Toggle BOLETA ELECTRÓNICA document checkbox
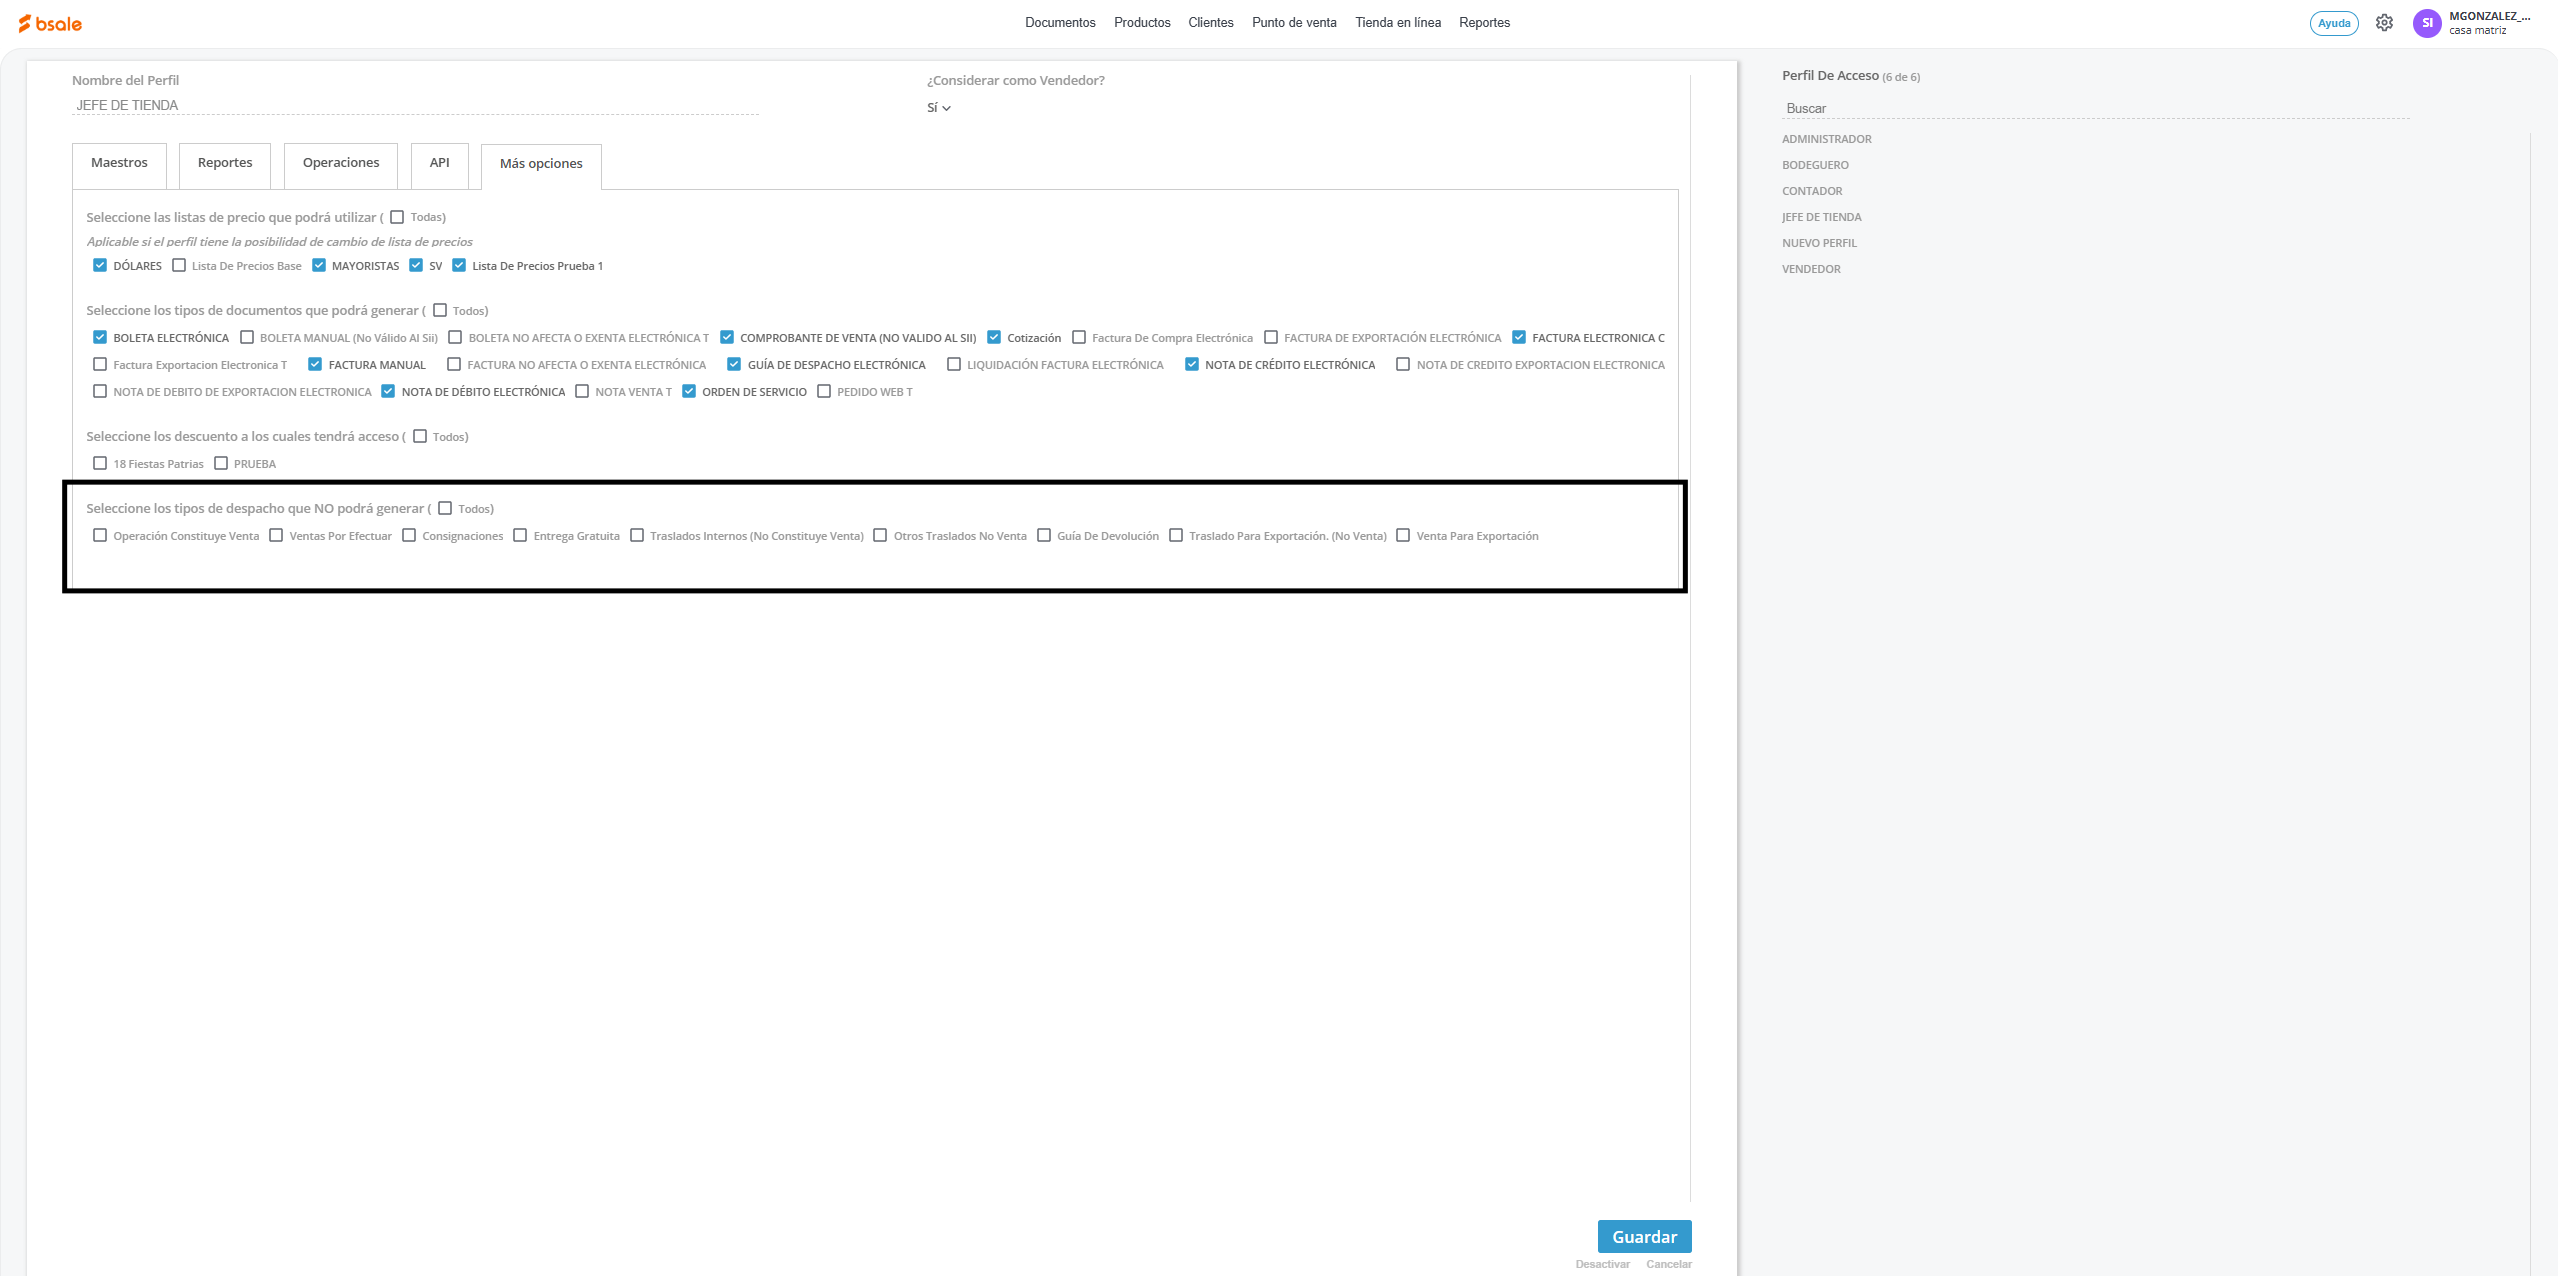 coord(100,337)
